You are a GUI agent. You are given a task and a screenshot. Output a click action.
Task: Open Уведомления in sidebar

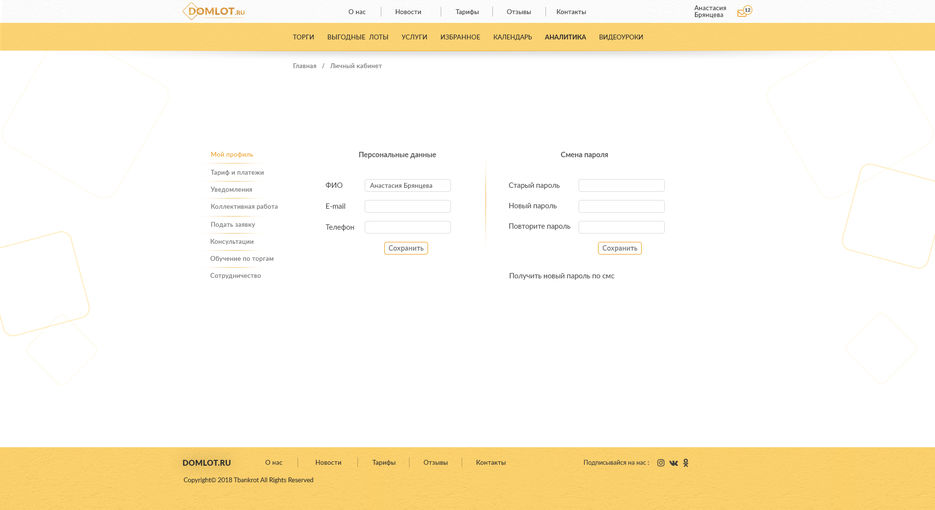coord(231,190)
